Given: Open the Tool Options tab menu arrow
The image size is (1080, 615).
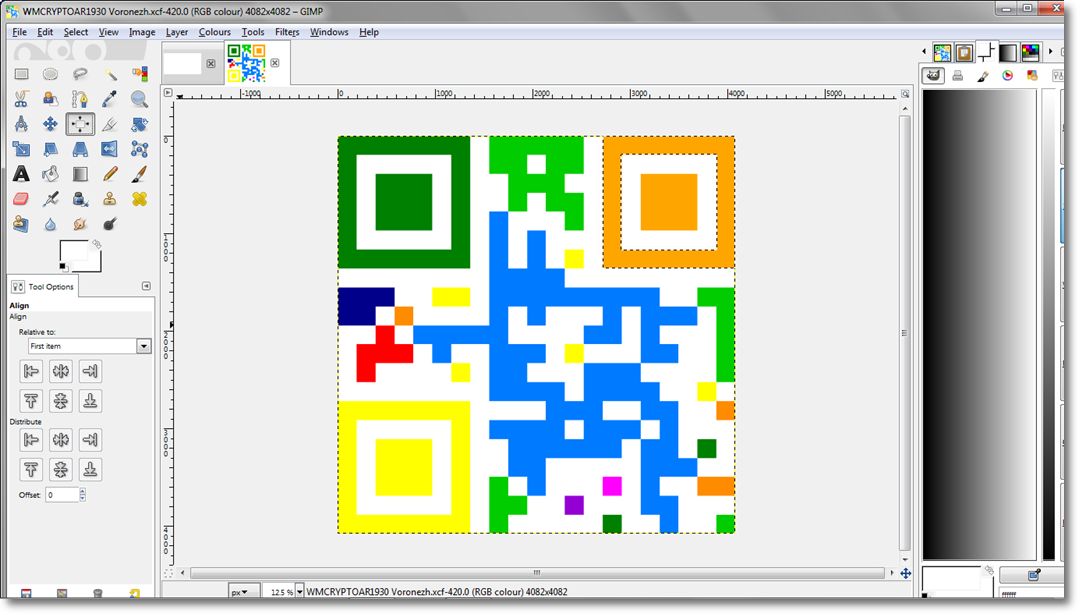Looking at the screenshot, I should coord(146,286).
